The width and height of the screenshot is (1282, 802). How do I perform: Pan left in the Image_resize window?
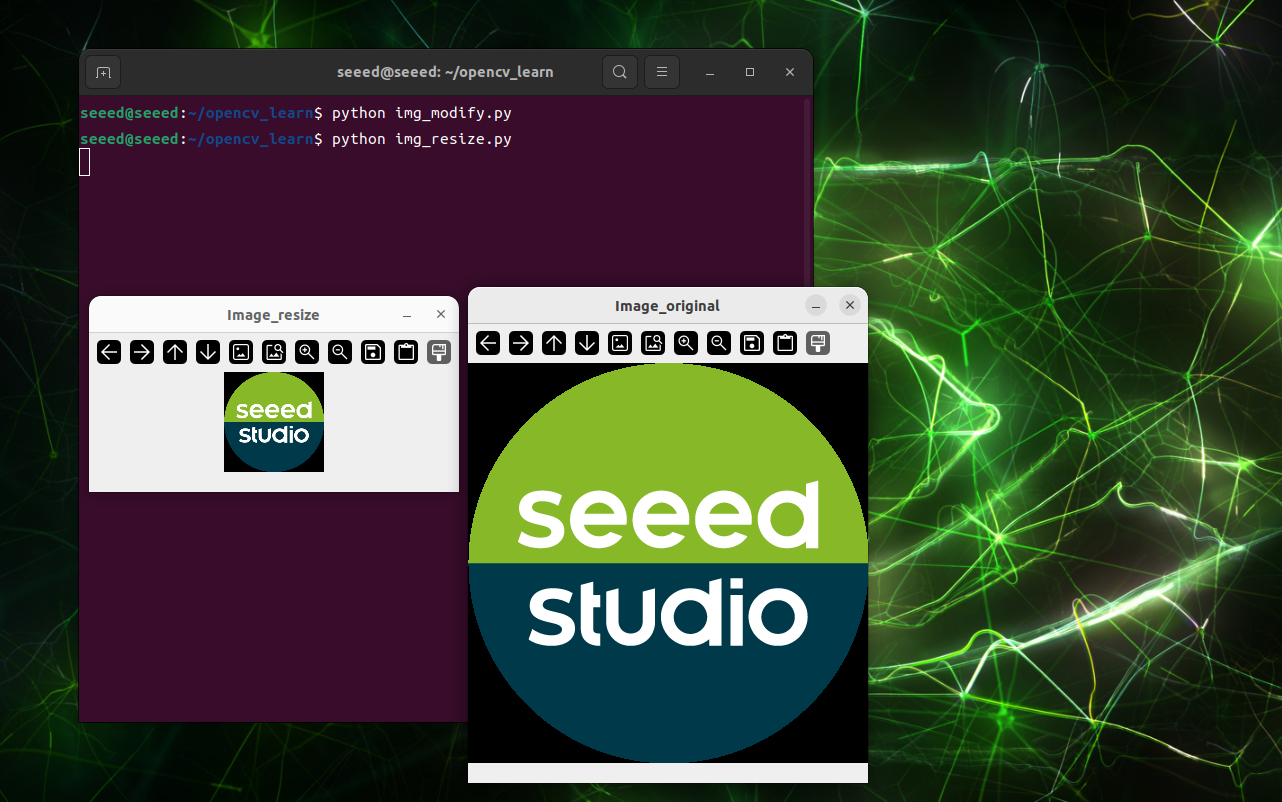click(109, 352)
